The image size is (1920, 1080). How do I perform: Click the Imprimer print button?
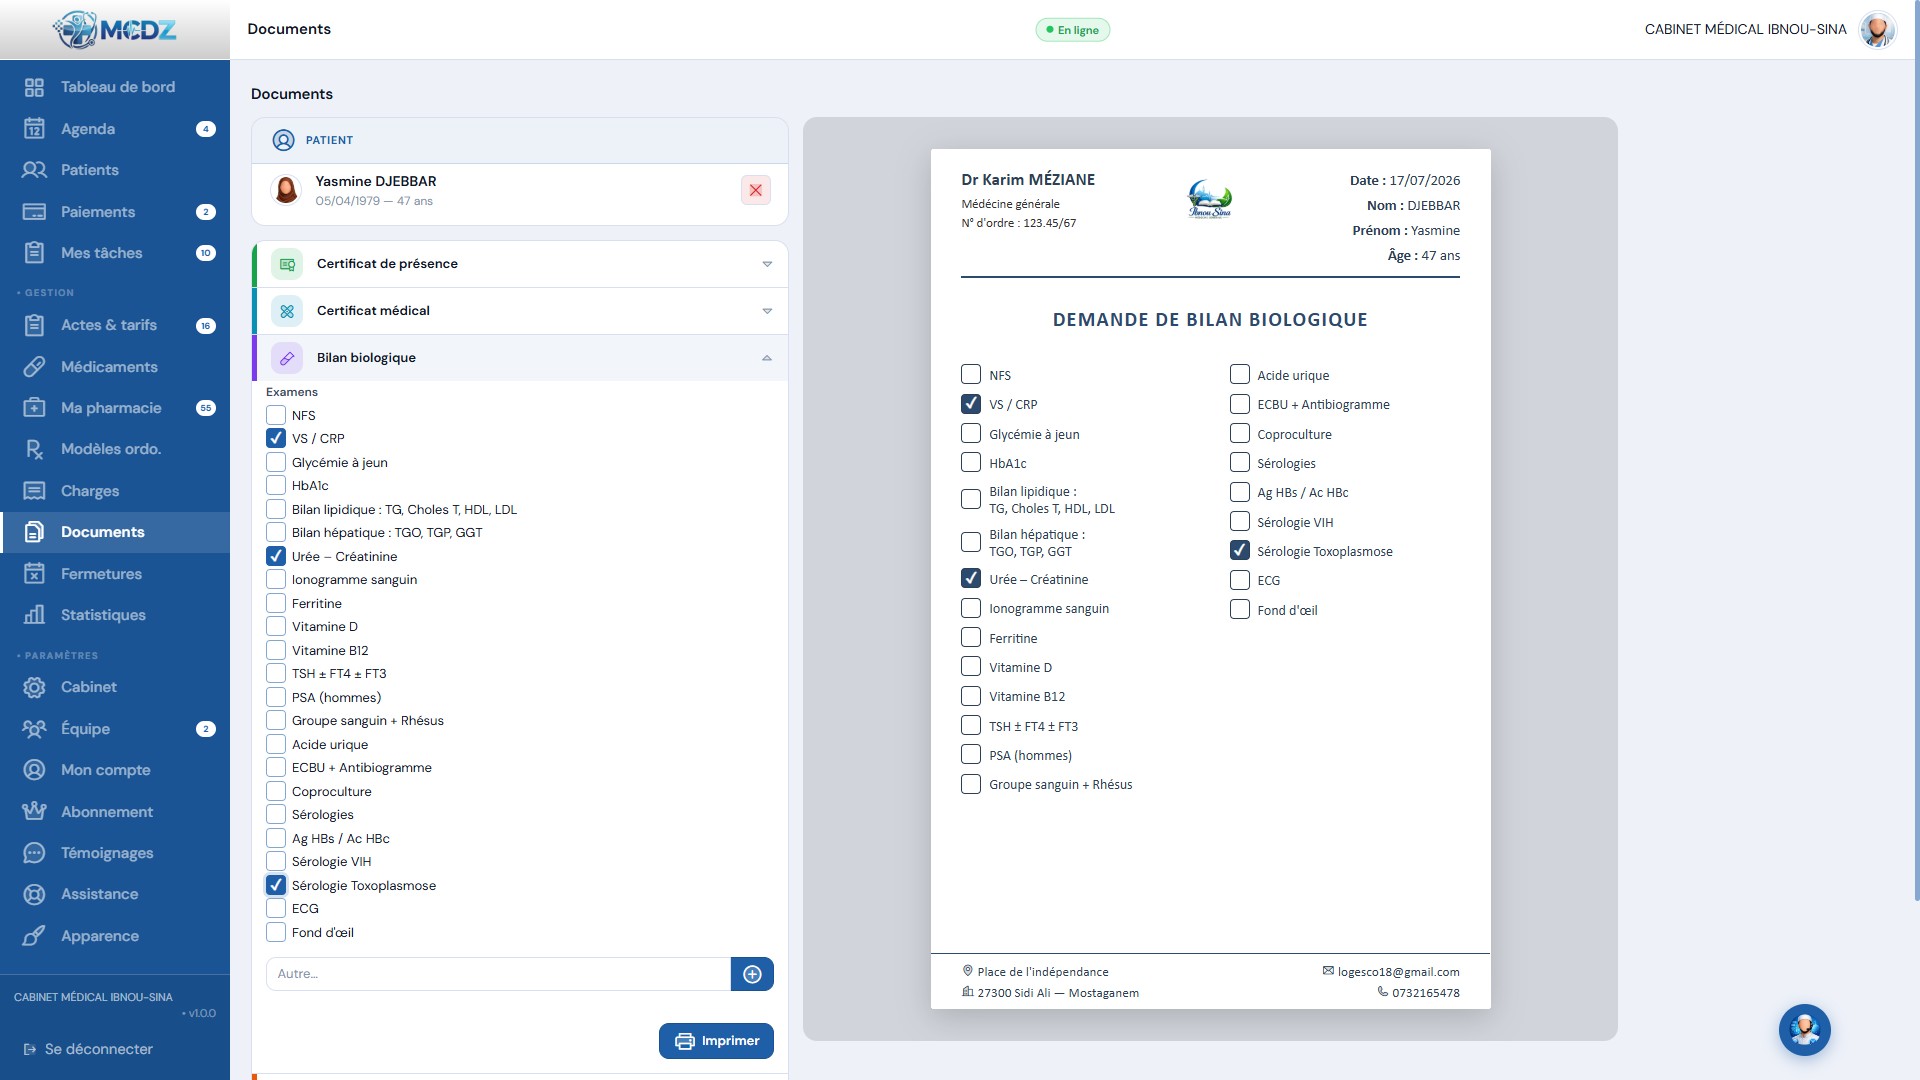(716, 1041)
